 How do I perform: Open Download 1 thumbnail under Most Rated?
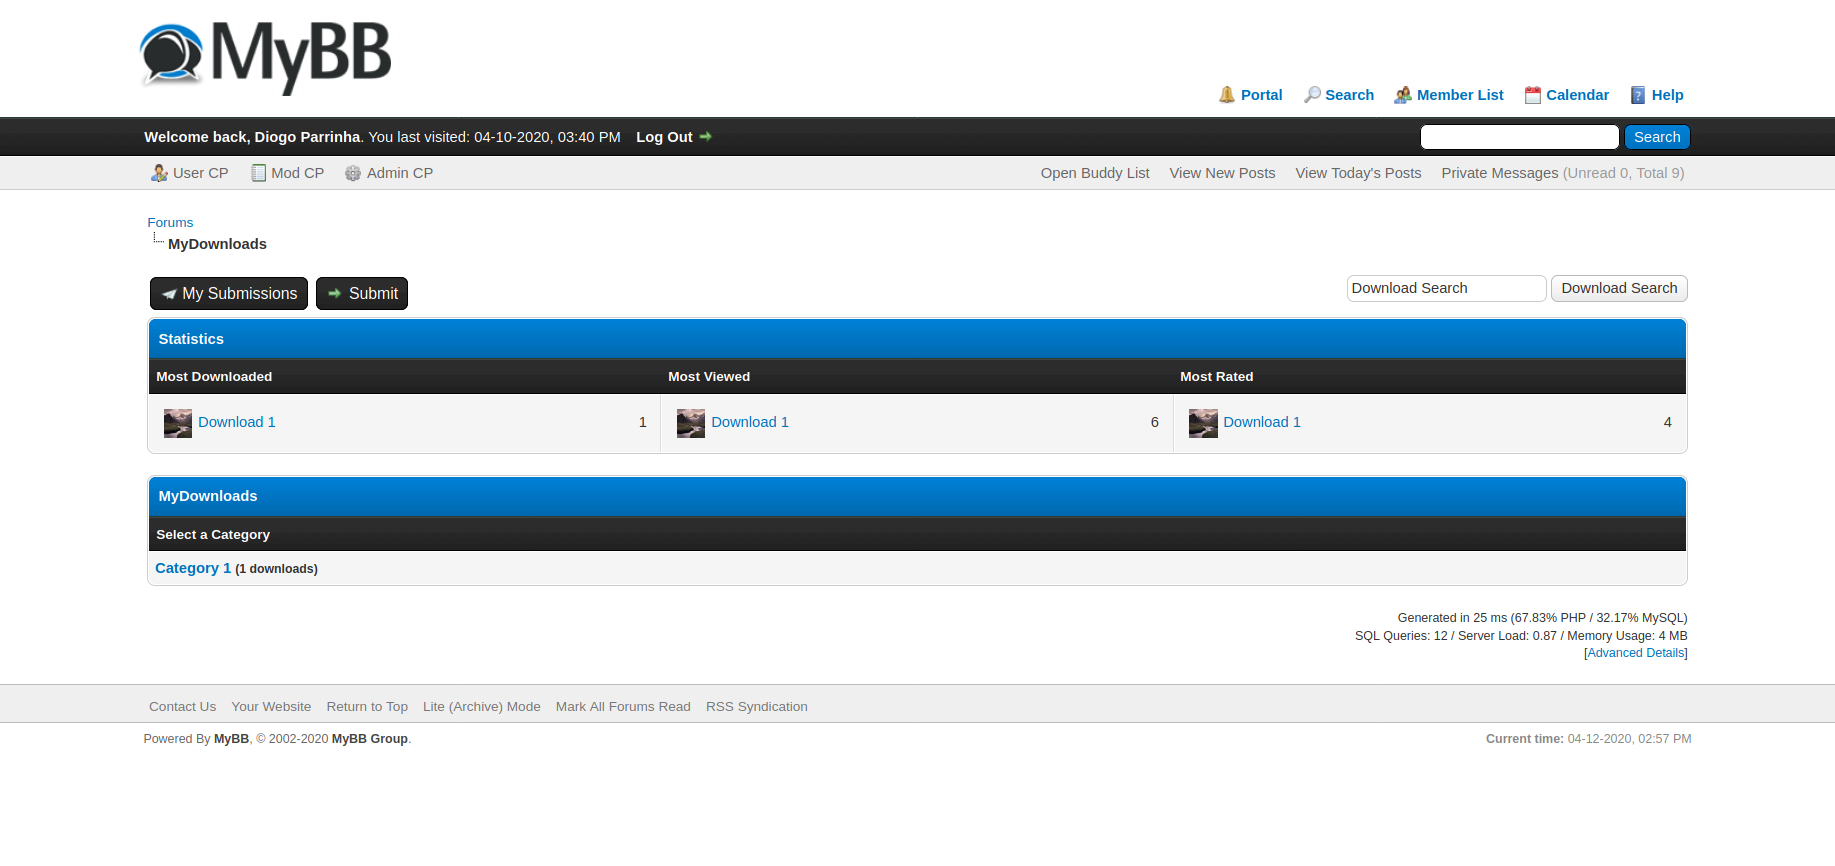1203,423
